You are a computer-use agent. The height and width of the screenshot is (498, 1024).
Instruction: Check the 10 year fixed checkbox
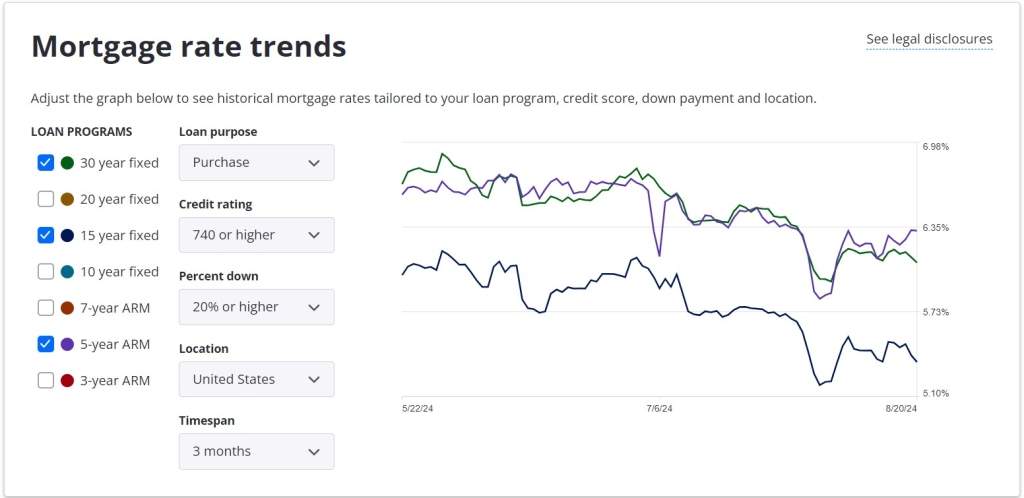45,271
